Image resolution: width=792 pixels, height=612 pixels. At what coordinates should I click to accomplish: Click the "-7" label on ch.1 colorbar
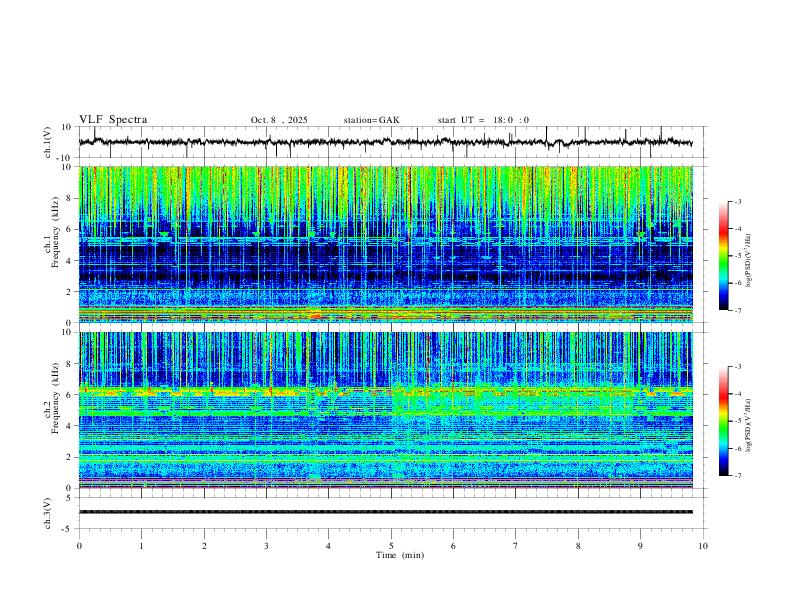pos(738,311)
